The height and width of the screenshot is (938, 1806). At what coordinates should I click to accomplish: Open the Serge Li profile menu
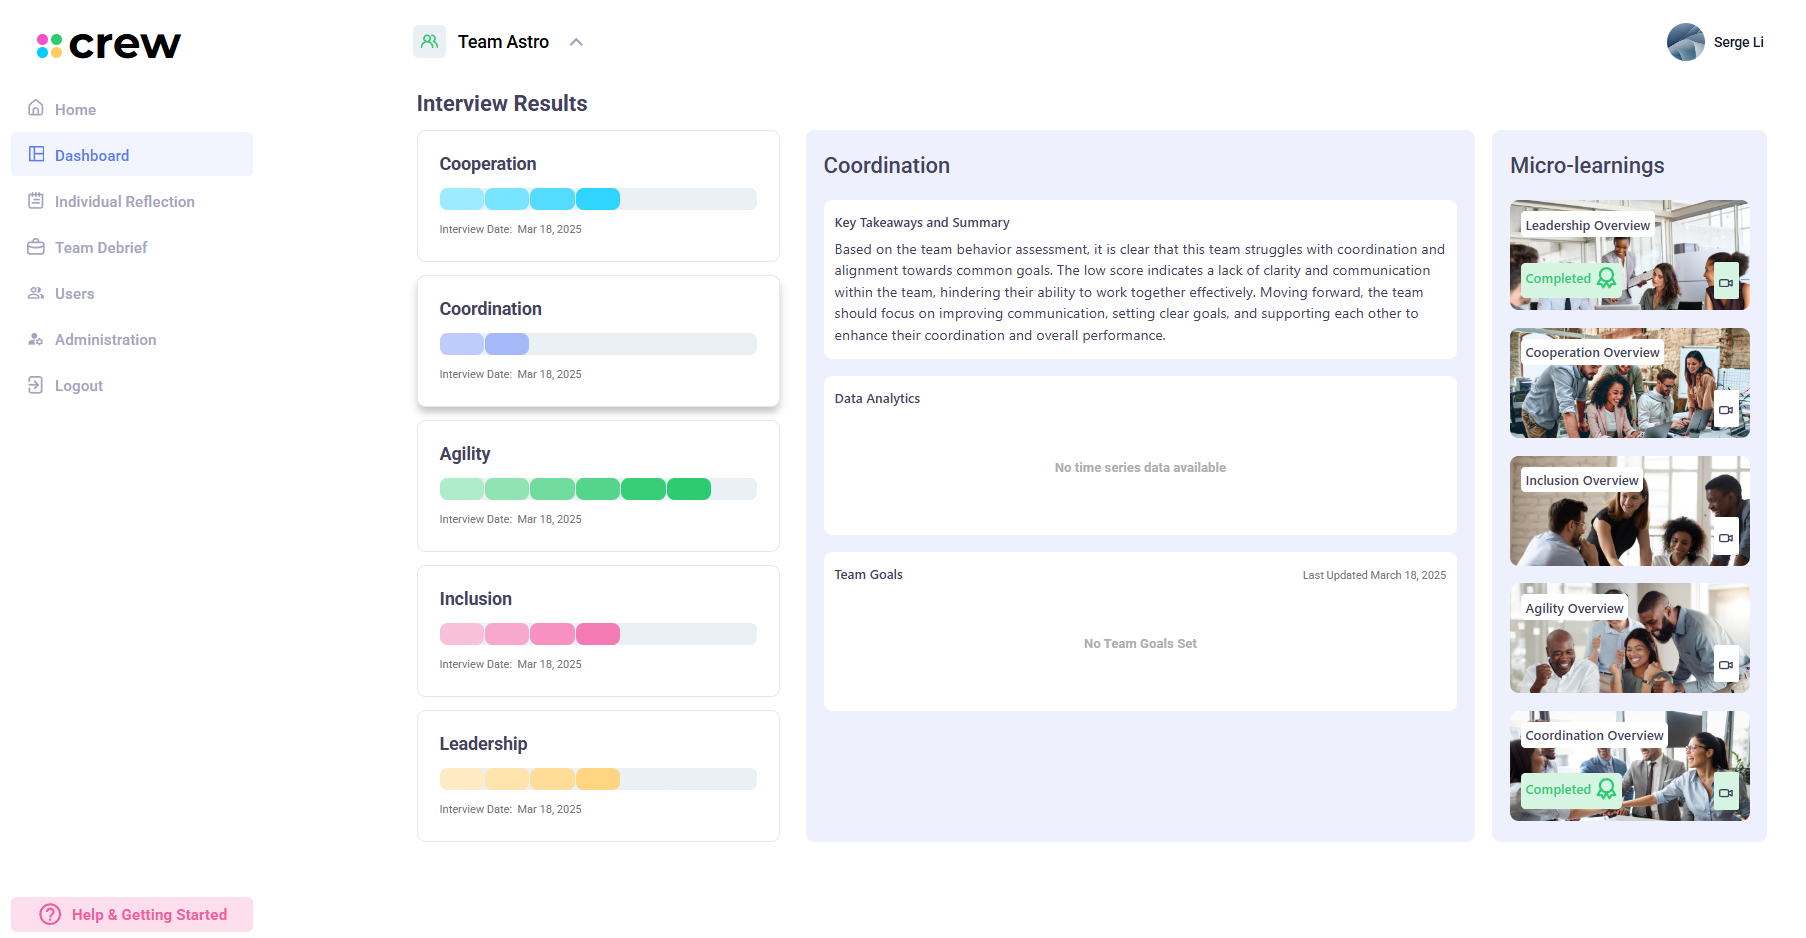click(1714, 42)
